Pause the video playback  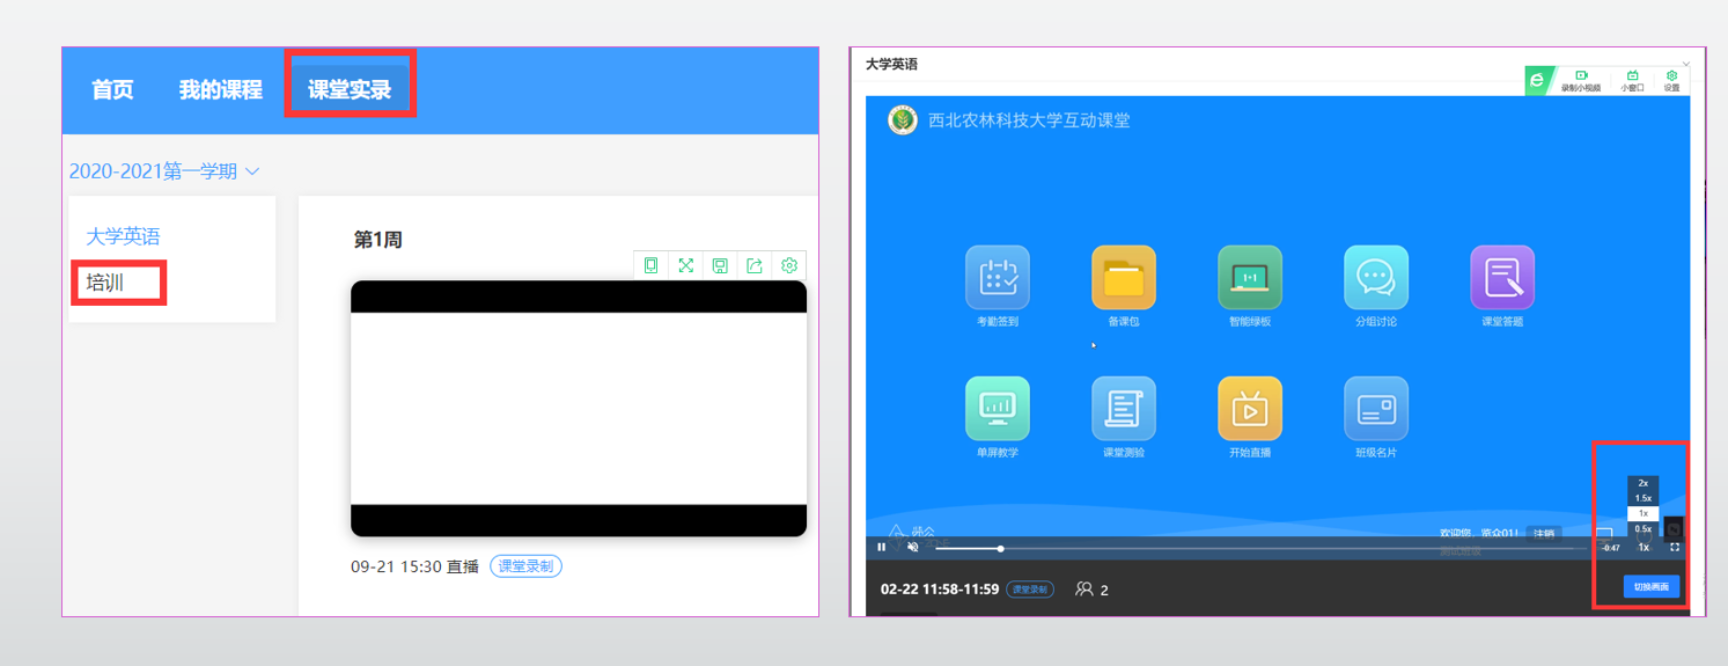click(x=881, y=547)
